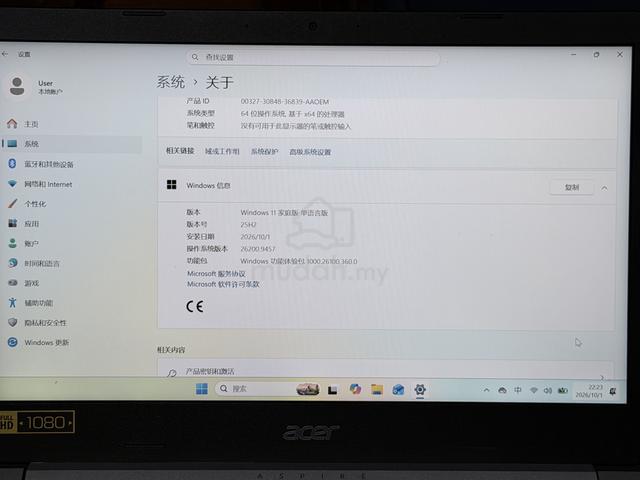The width and height of the screenshot is (640, 480).
Task: Open Task View in the taskbar
Action: point(333,390)
